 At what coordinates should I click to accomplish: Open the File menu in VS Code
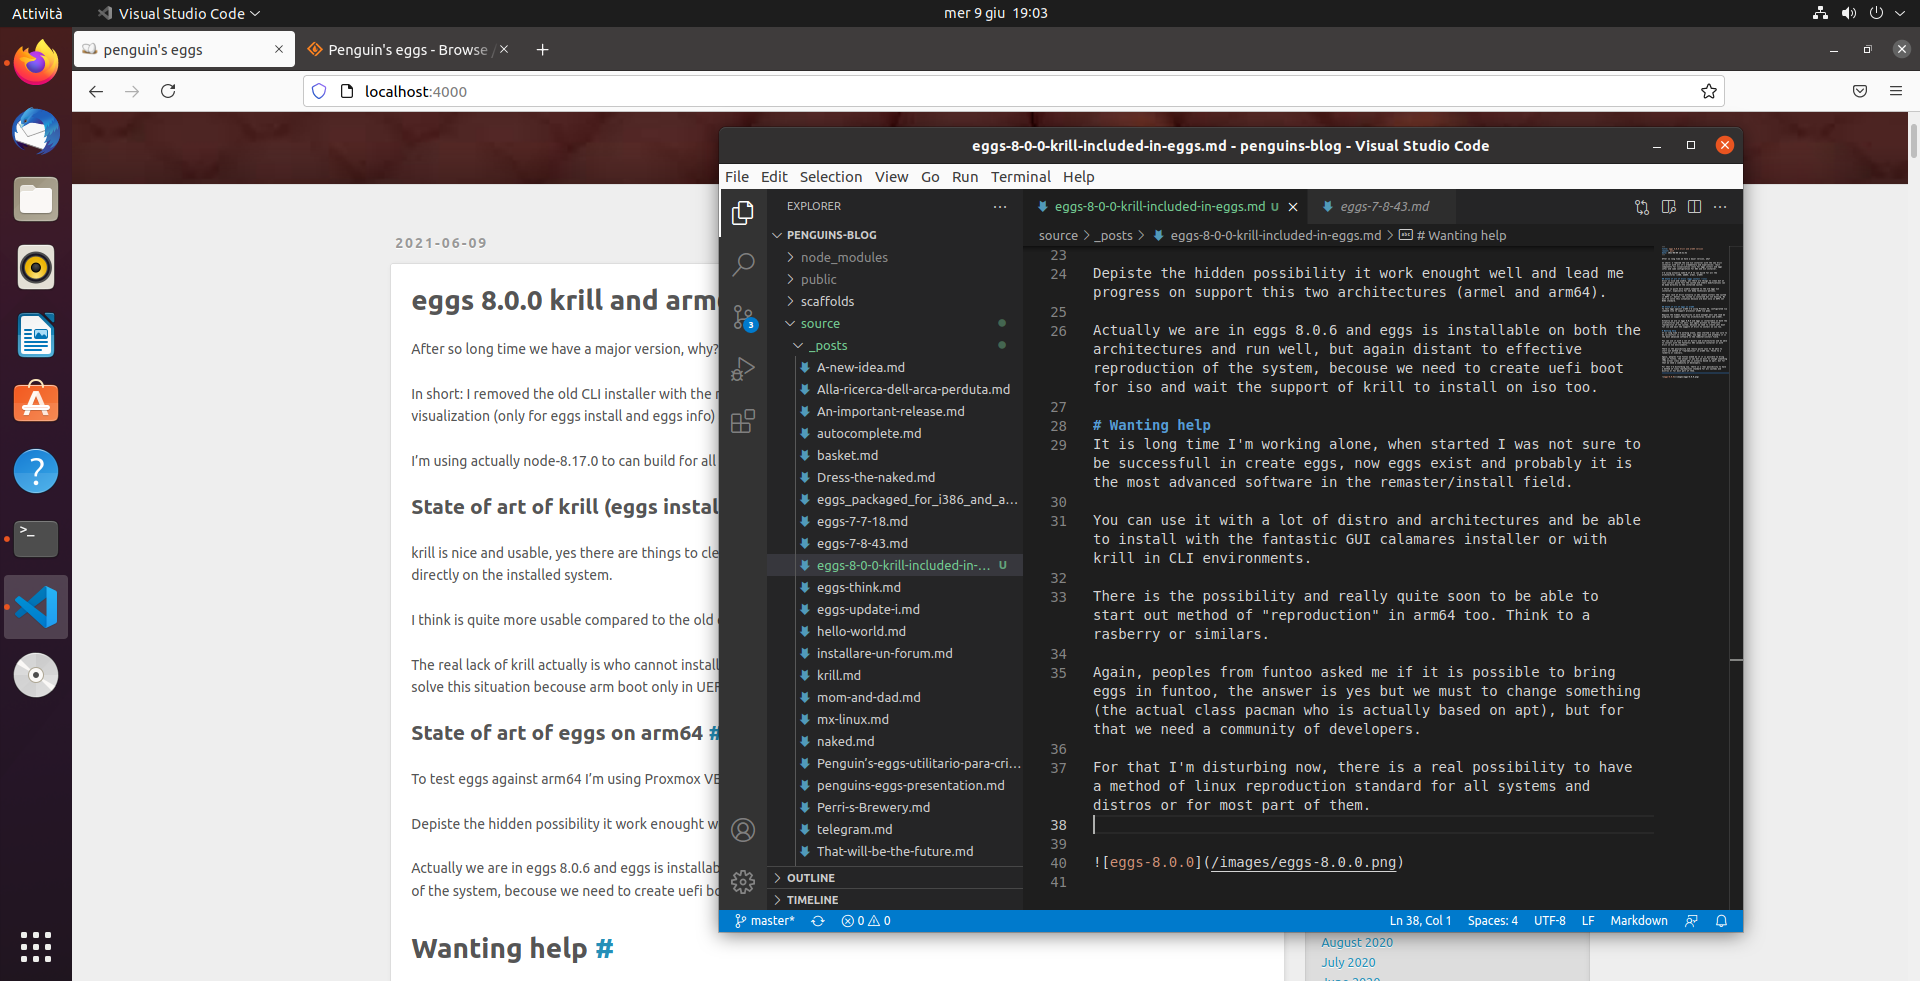pos(737,177)
